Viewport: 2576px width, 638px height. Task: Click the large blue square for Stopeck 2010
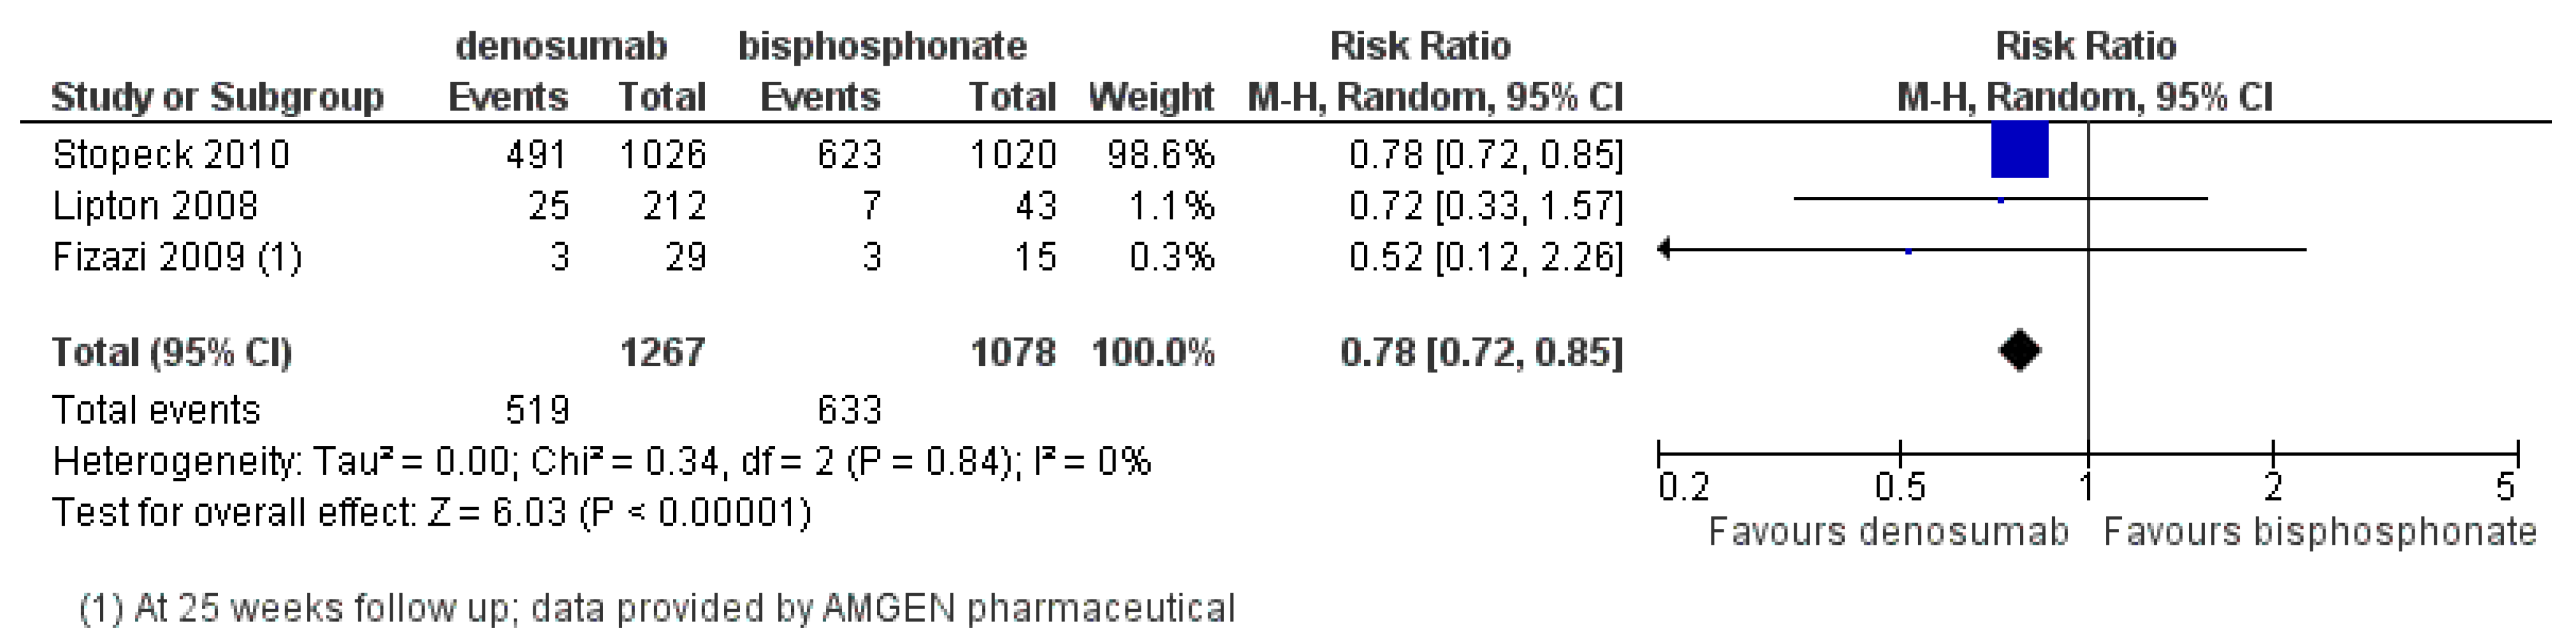point(2019,151)
